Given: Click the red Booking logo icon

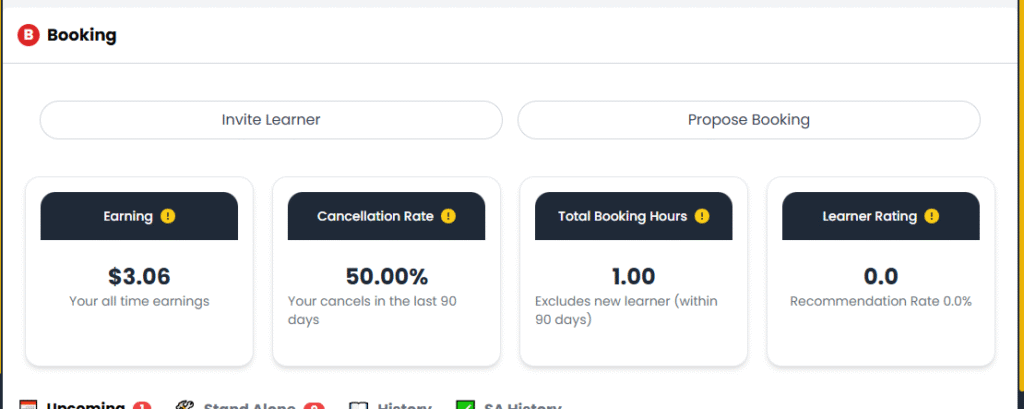Looking at the screenshot, I should 29,36.
